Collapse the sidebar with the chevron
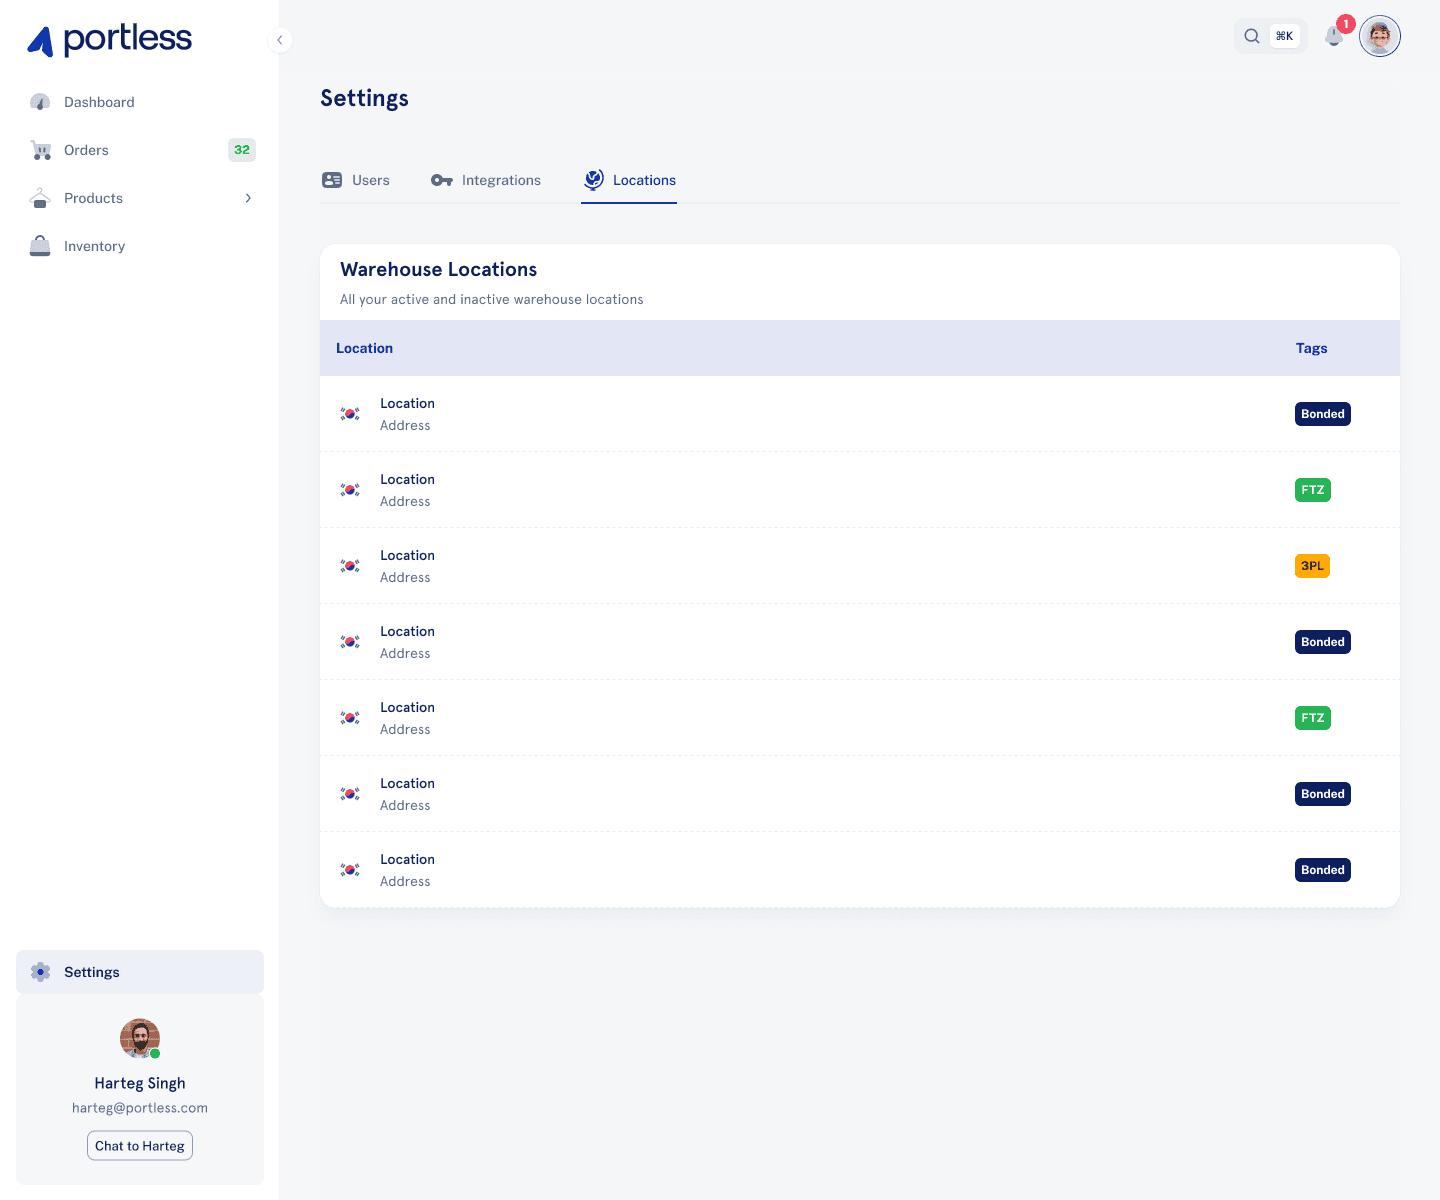 pos(280,40)
